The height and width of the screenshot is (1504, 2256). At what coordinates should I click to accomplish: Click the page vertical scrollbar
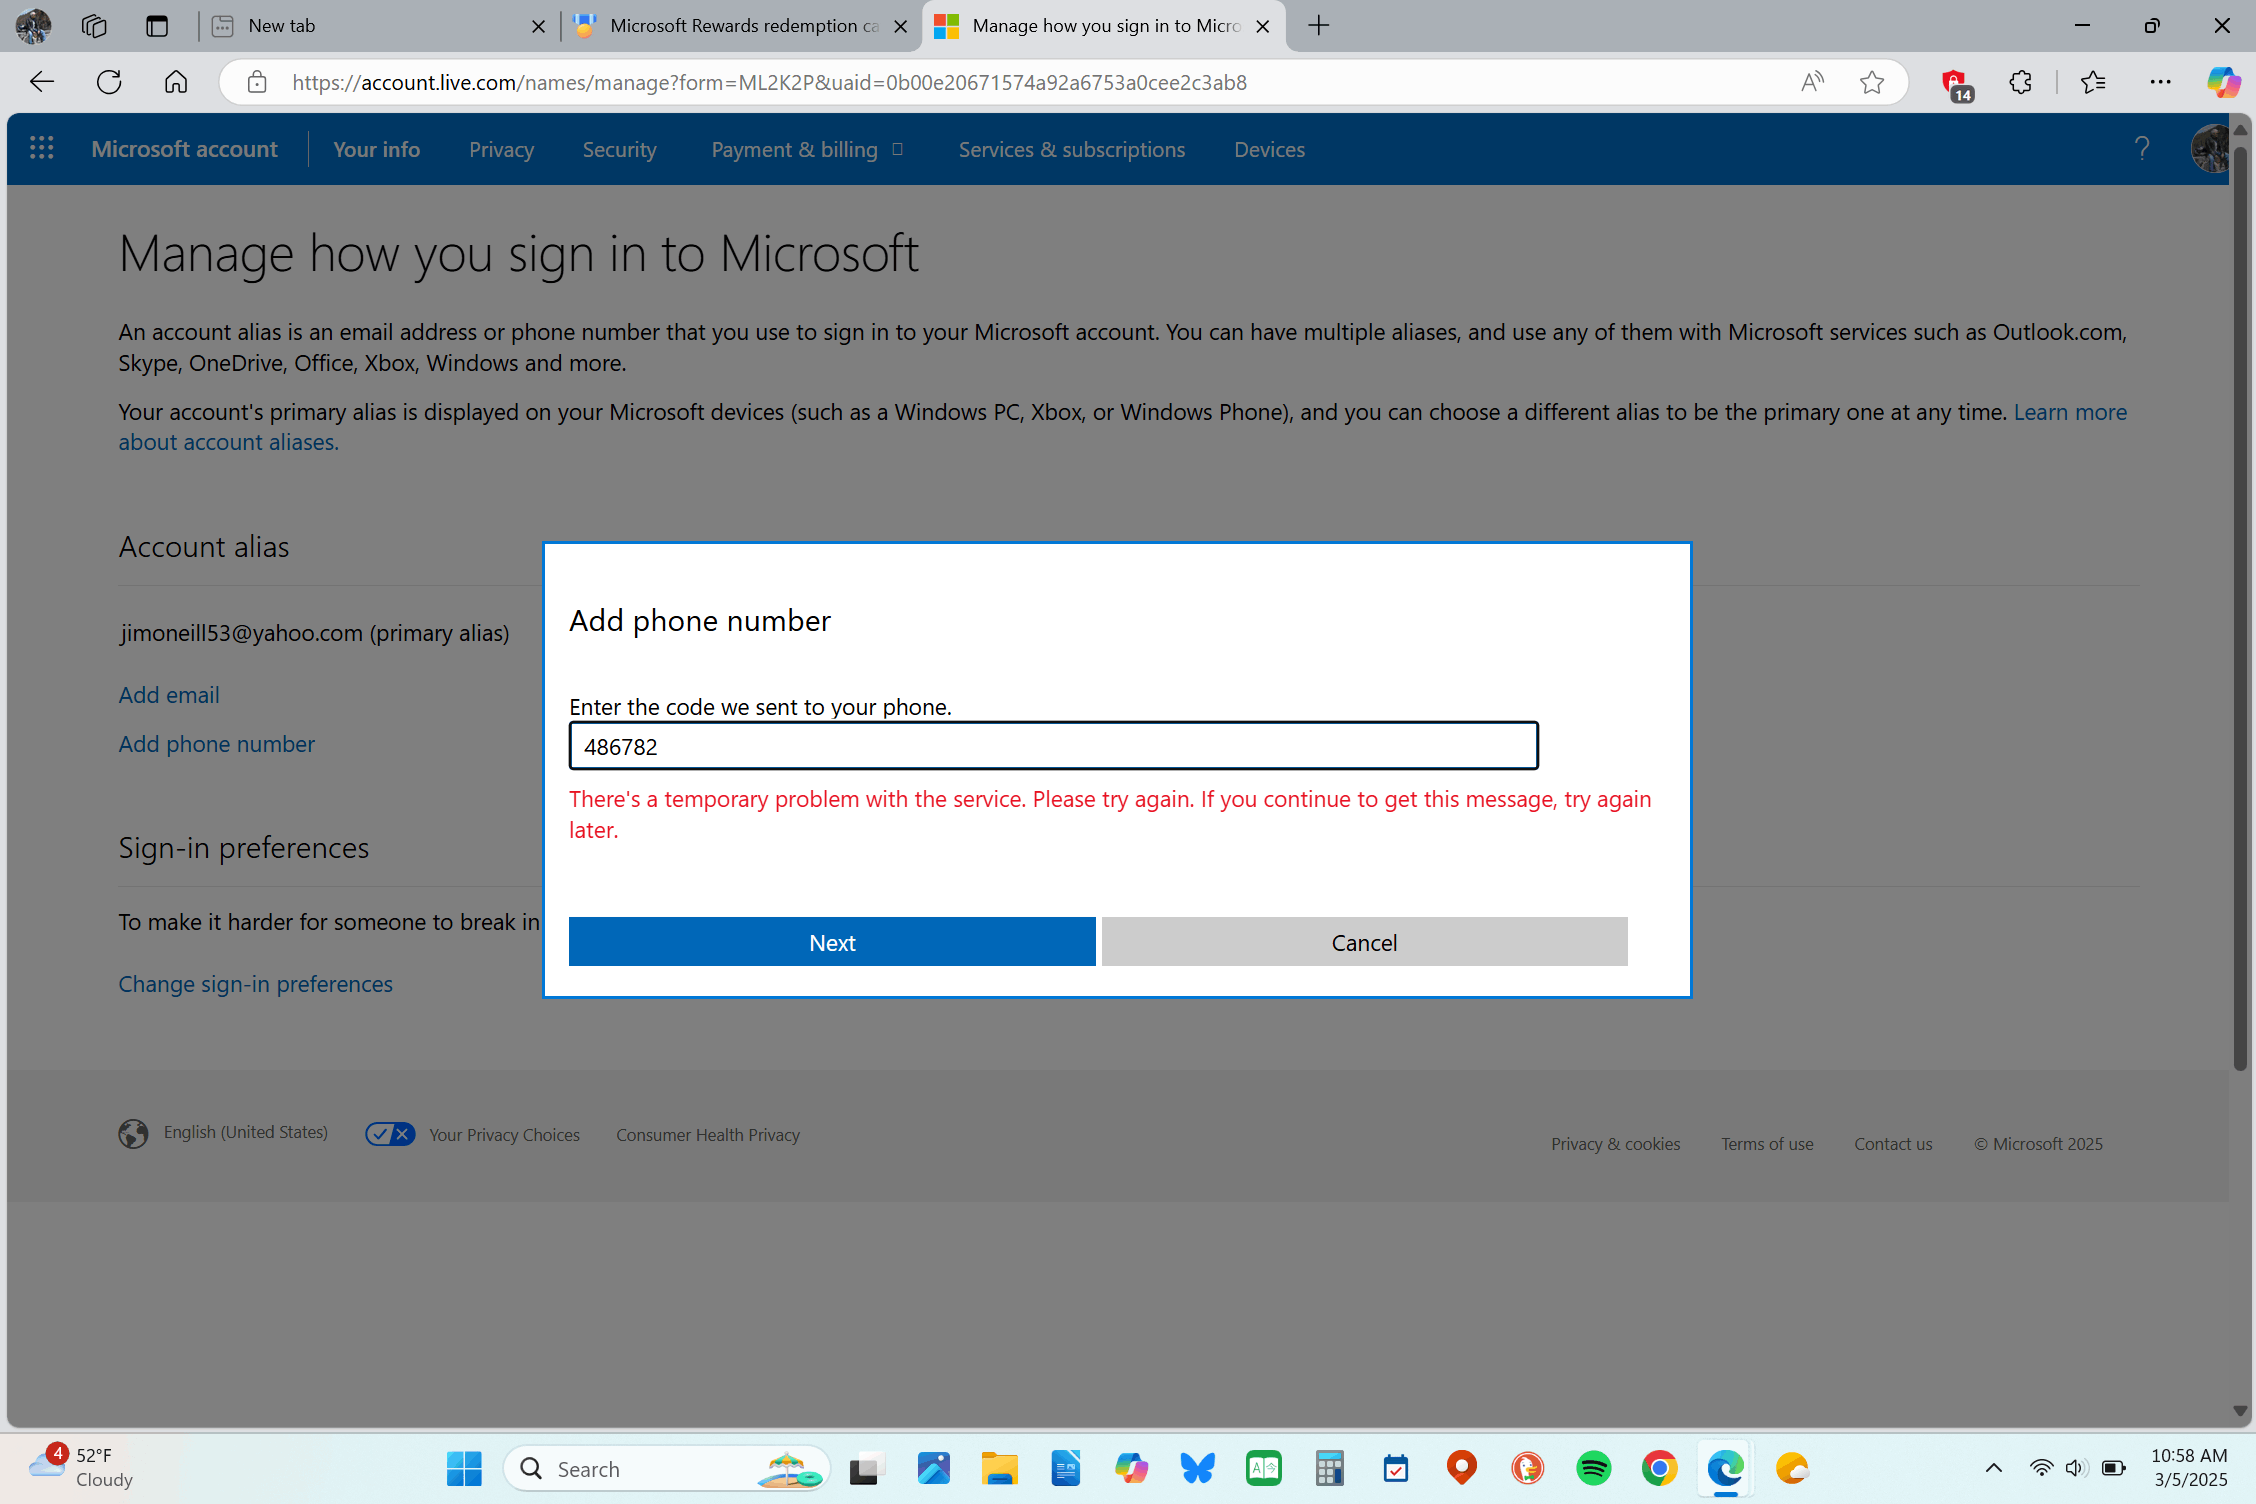[x=2240, y=600]
